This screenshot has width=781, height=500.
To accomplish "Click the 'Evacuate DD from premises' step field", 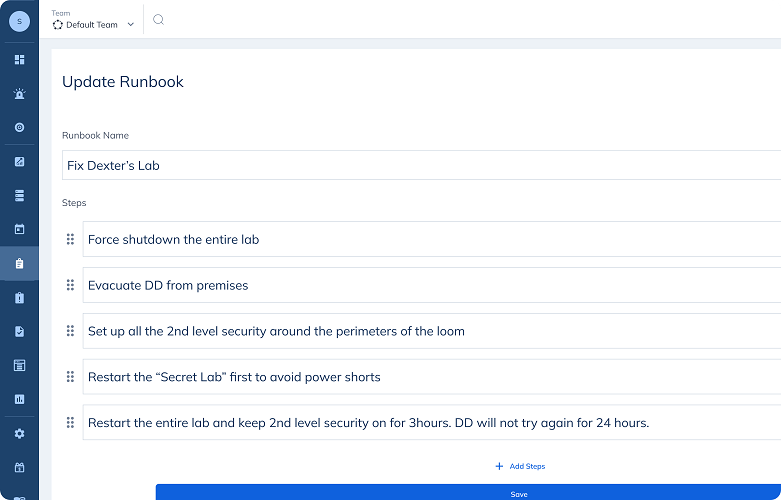I will pyautogui.click(x=430, y=285).
